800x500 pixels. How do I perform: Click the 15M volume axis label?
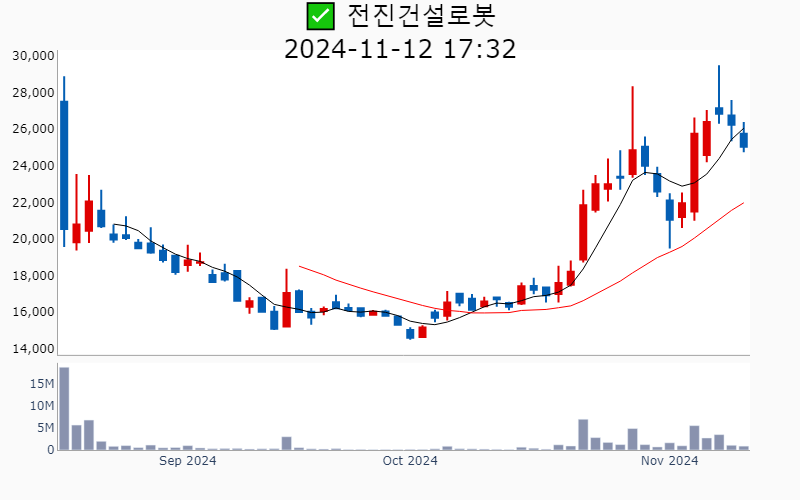42,384
